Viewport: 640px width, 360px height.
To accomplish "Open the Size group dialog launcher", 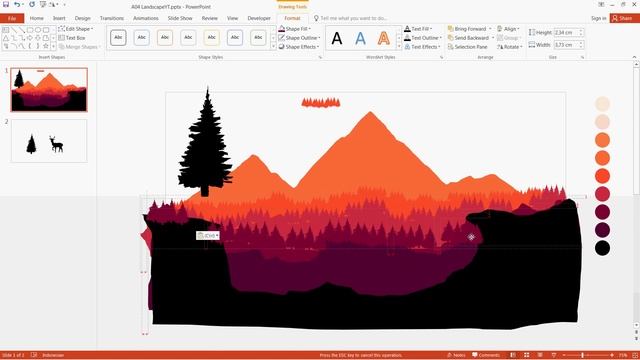I will pos(582,58).
